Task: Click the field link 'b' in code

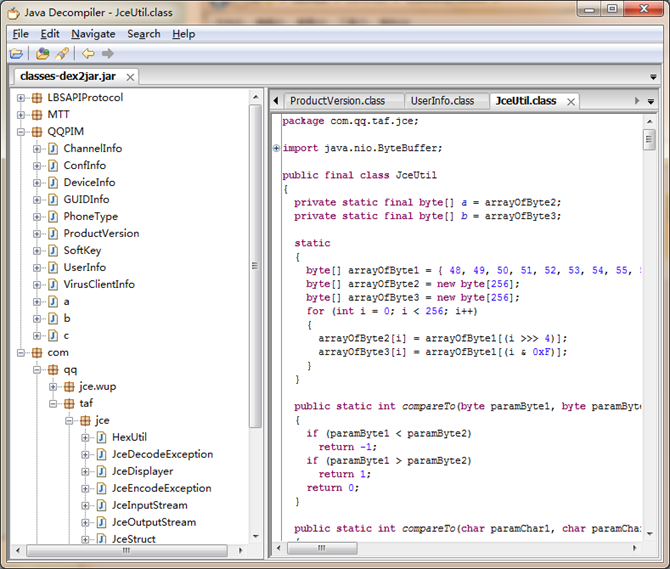Action: click(x=464, y=216)
